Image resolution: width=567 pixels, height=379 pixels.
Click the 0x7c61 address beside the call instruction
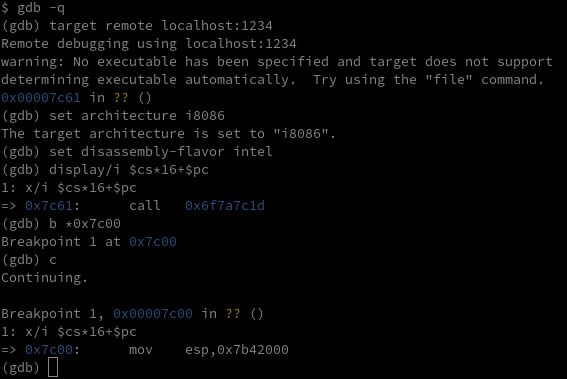[49, 205]
